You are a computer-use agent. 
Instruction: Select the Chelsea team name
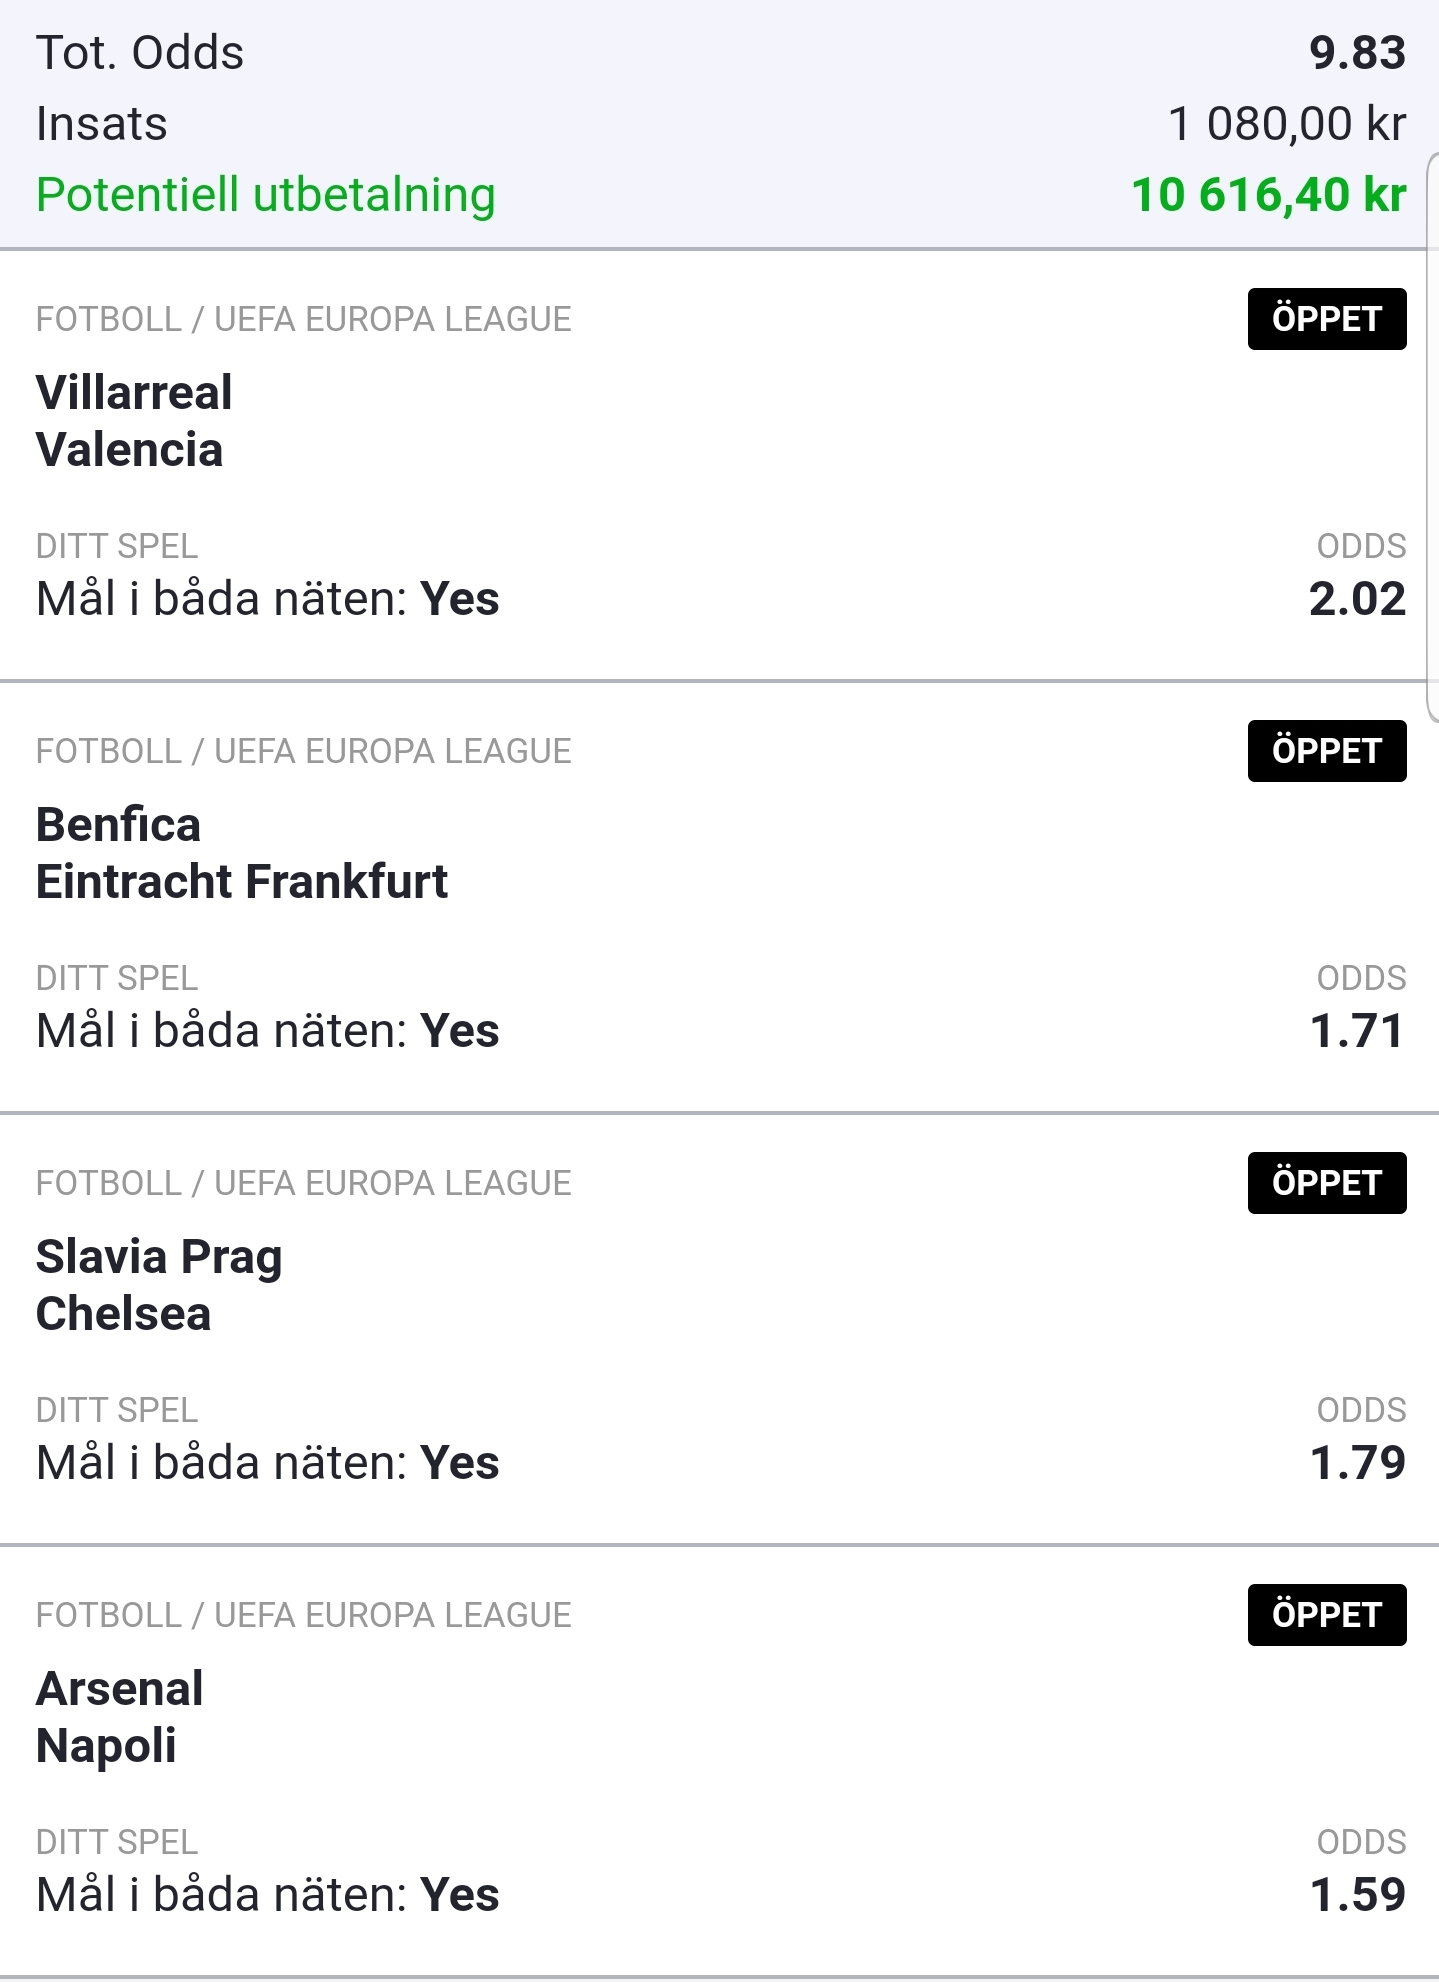pyautogui.click(x=124, y=1314)
